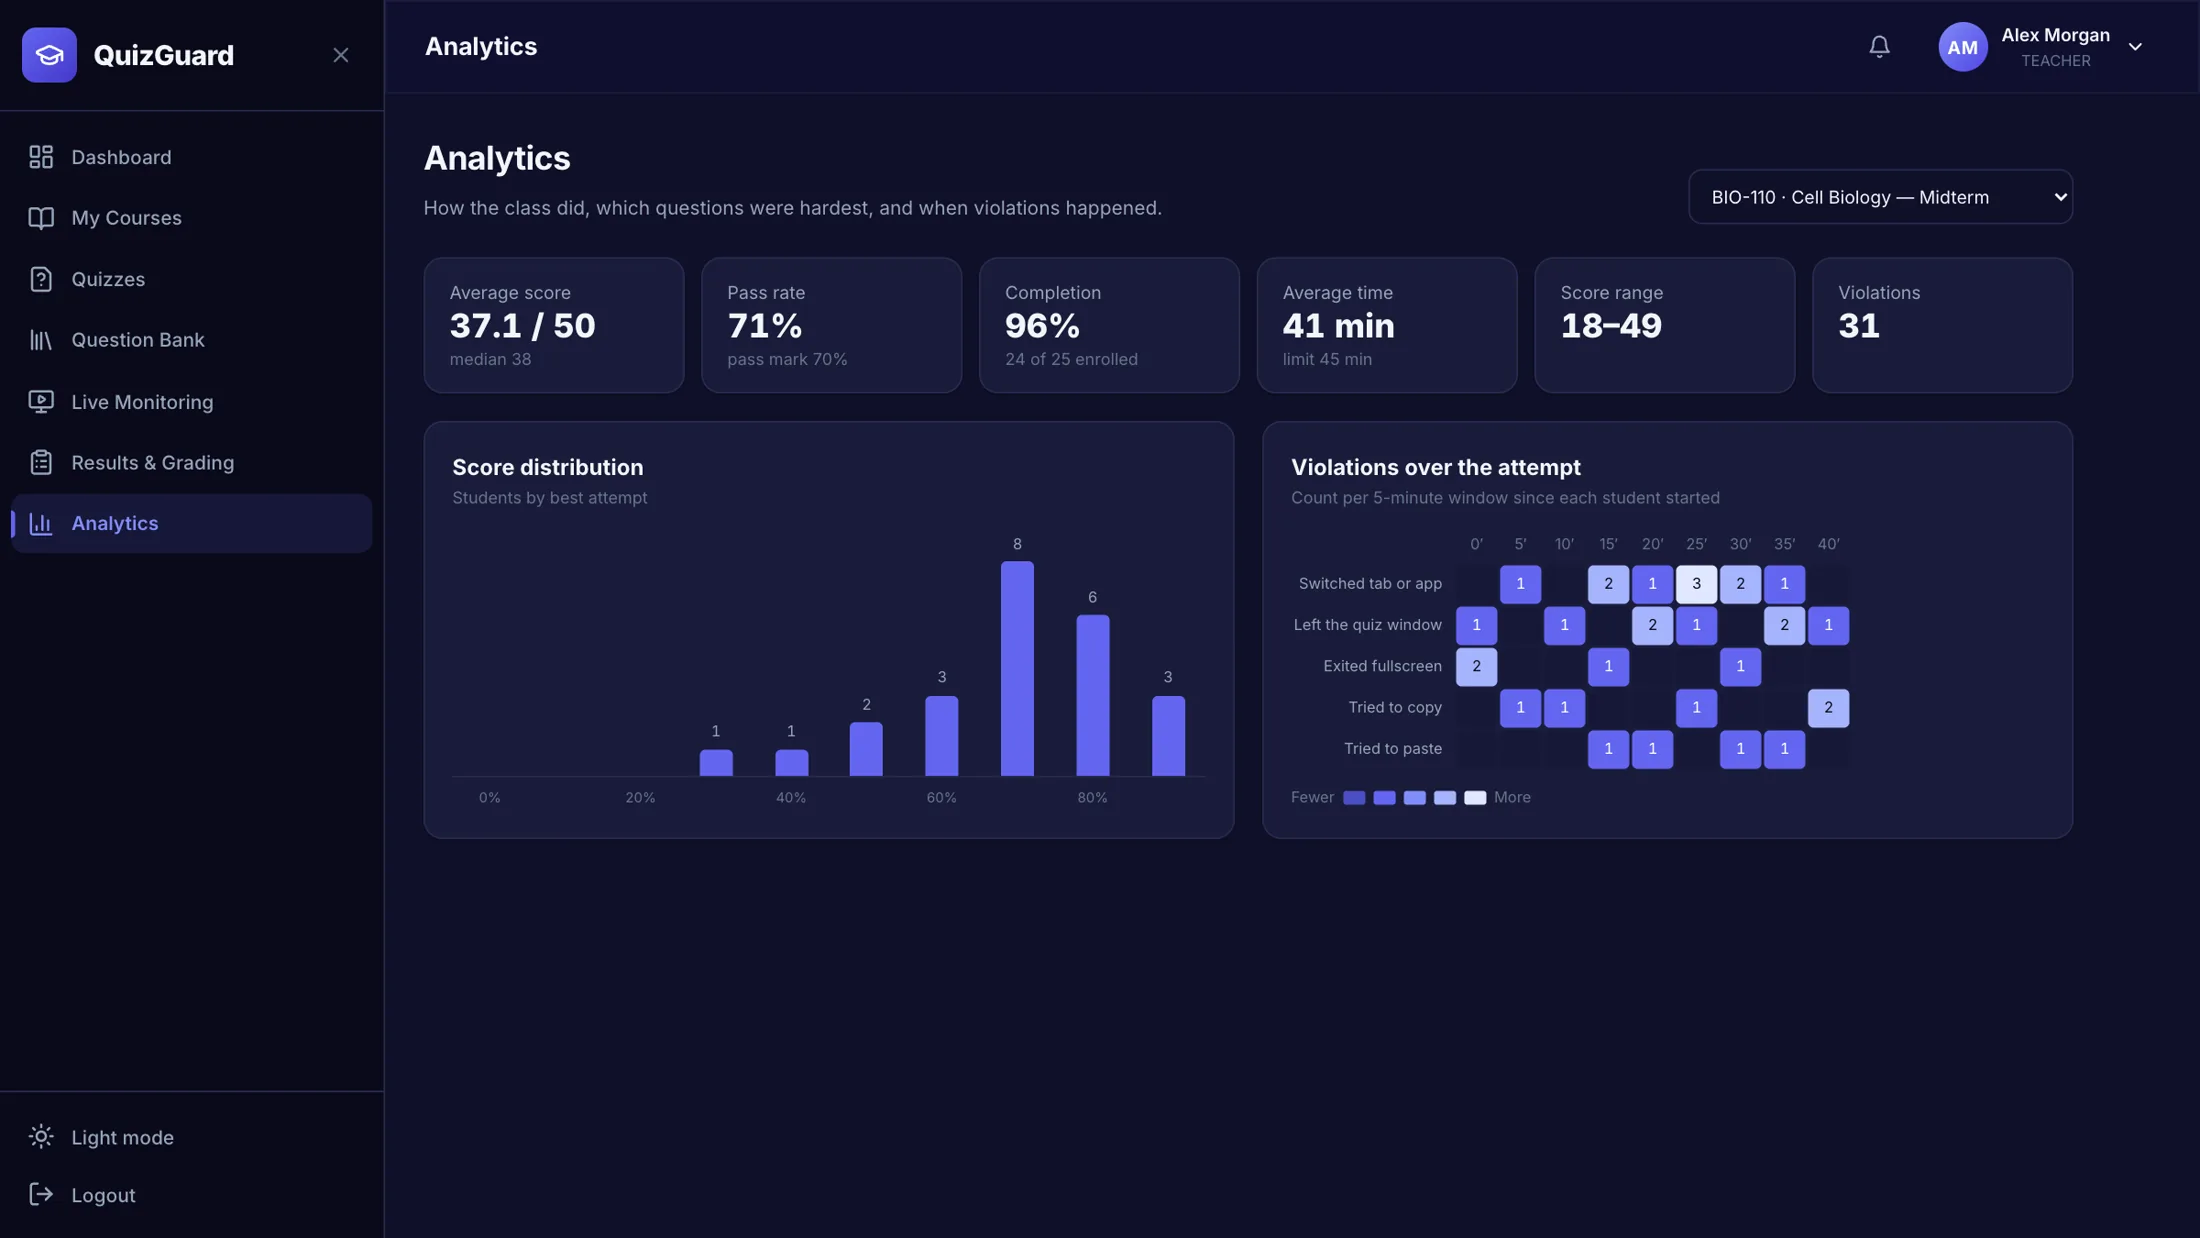Viewport: 2200px width, 1238px height.
Task: Click the Logout arrow icon
Action: (41, 1195)
